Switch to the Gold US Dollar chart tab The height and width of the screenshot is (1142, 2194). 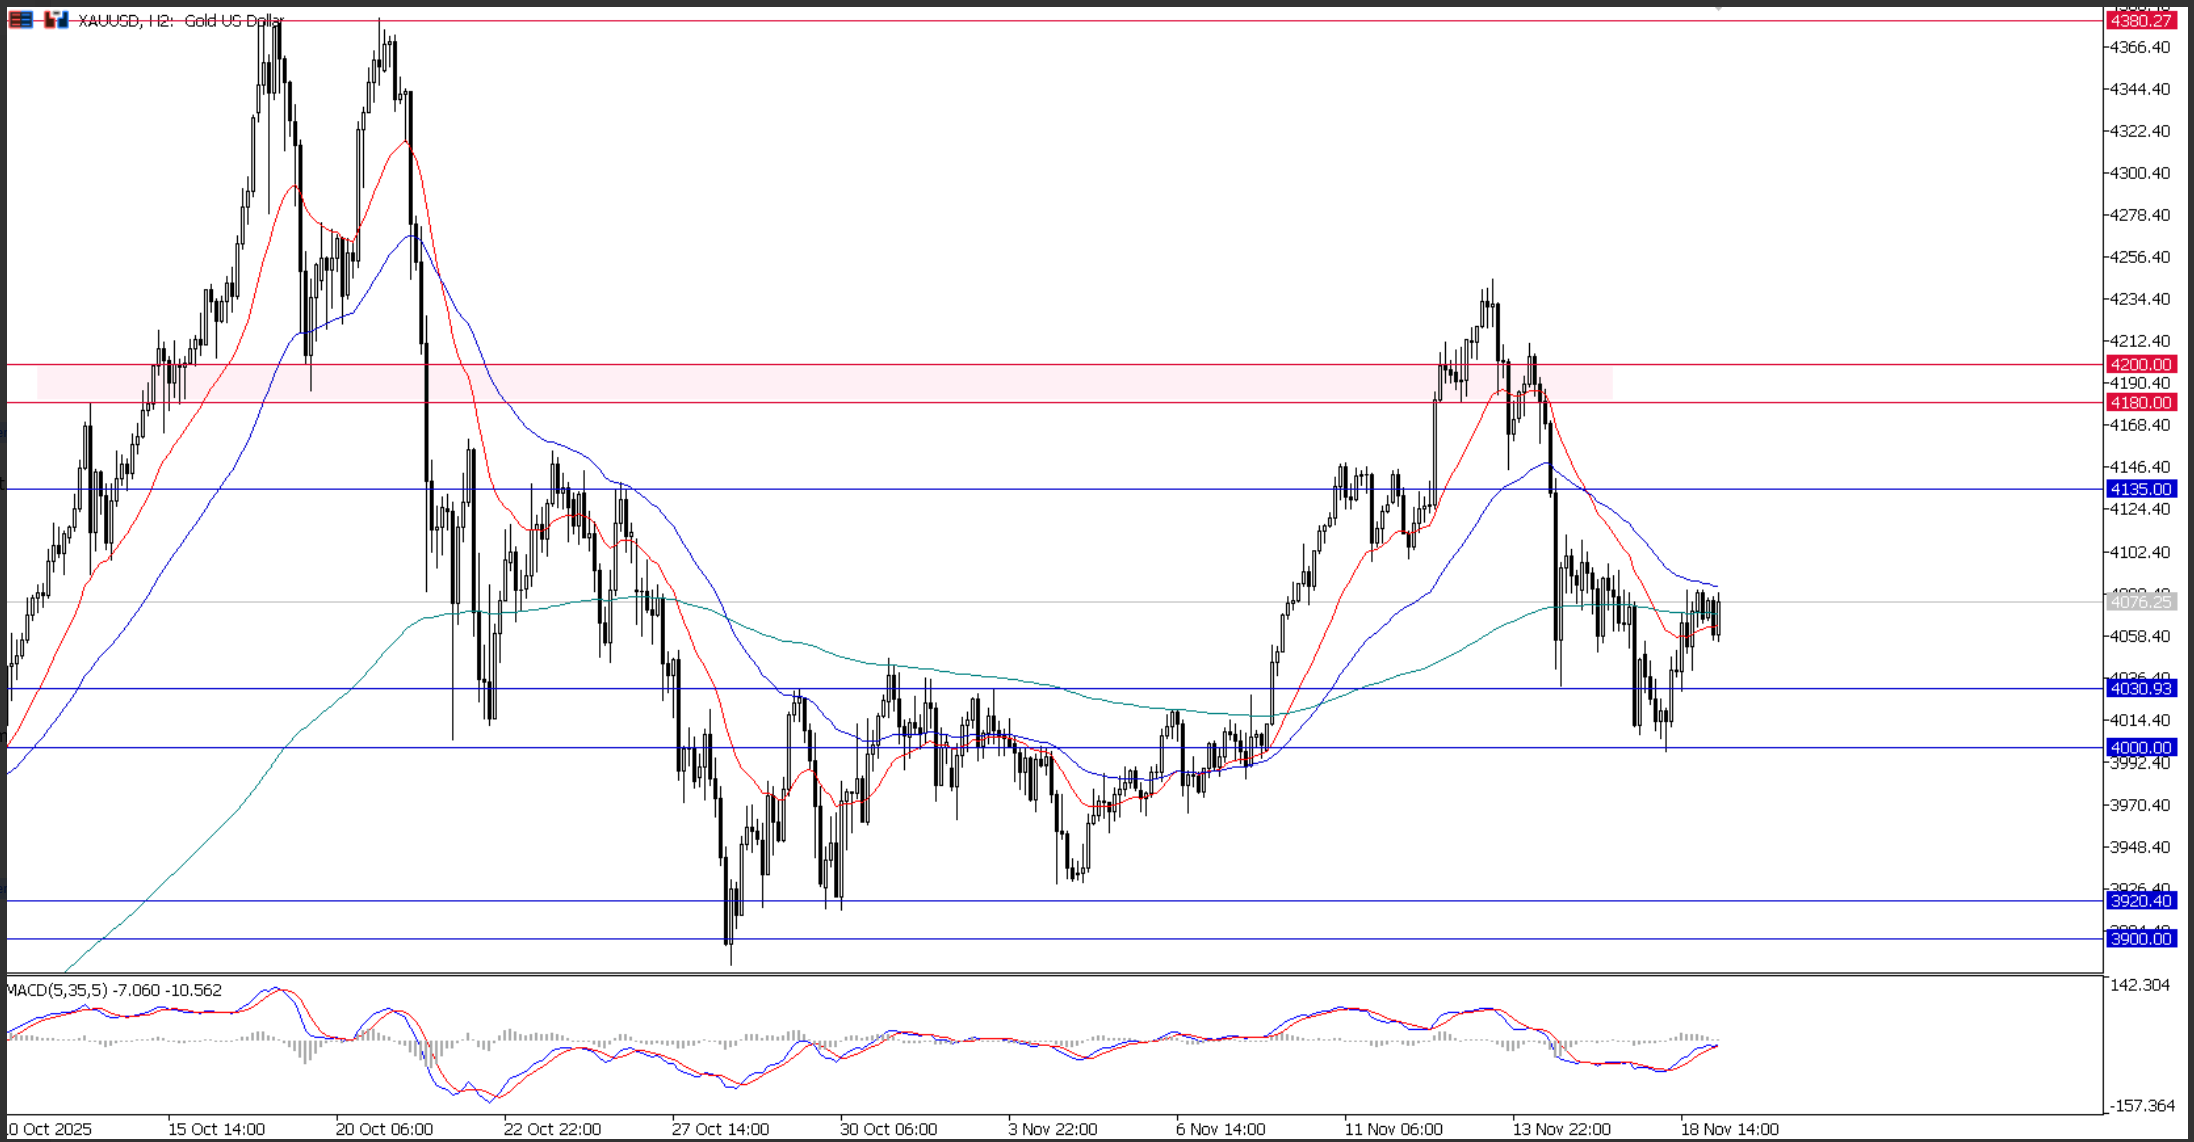[x=235, y=20]
